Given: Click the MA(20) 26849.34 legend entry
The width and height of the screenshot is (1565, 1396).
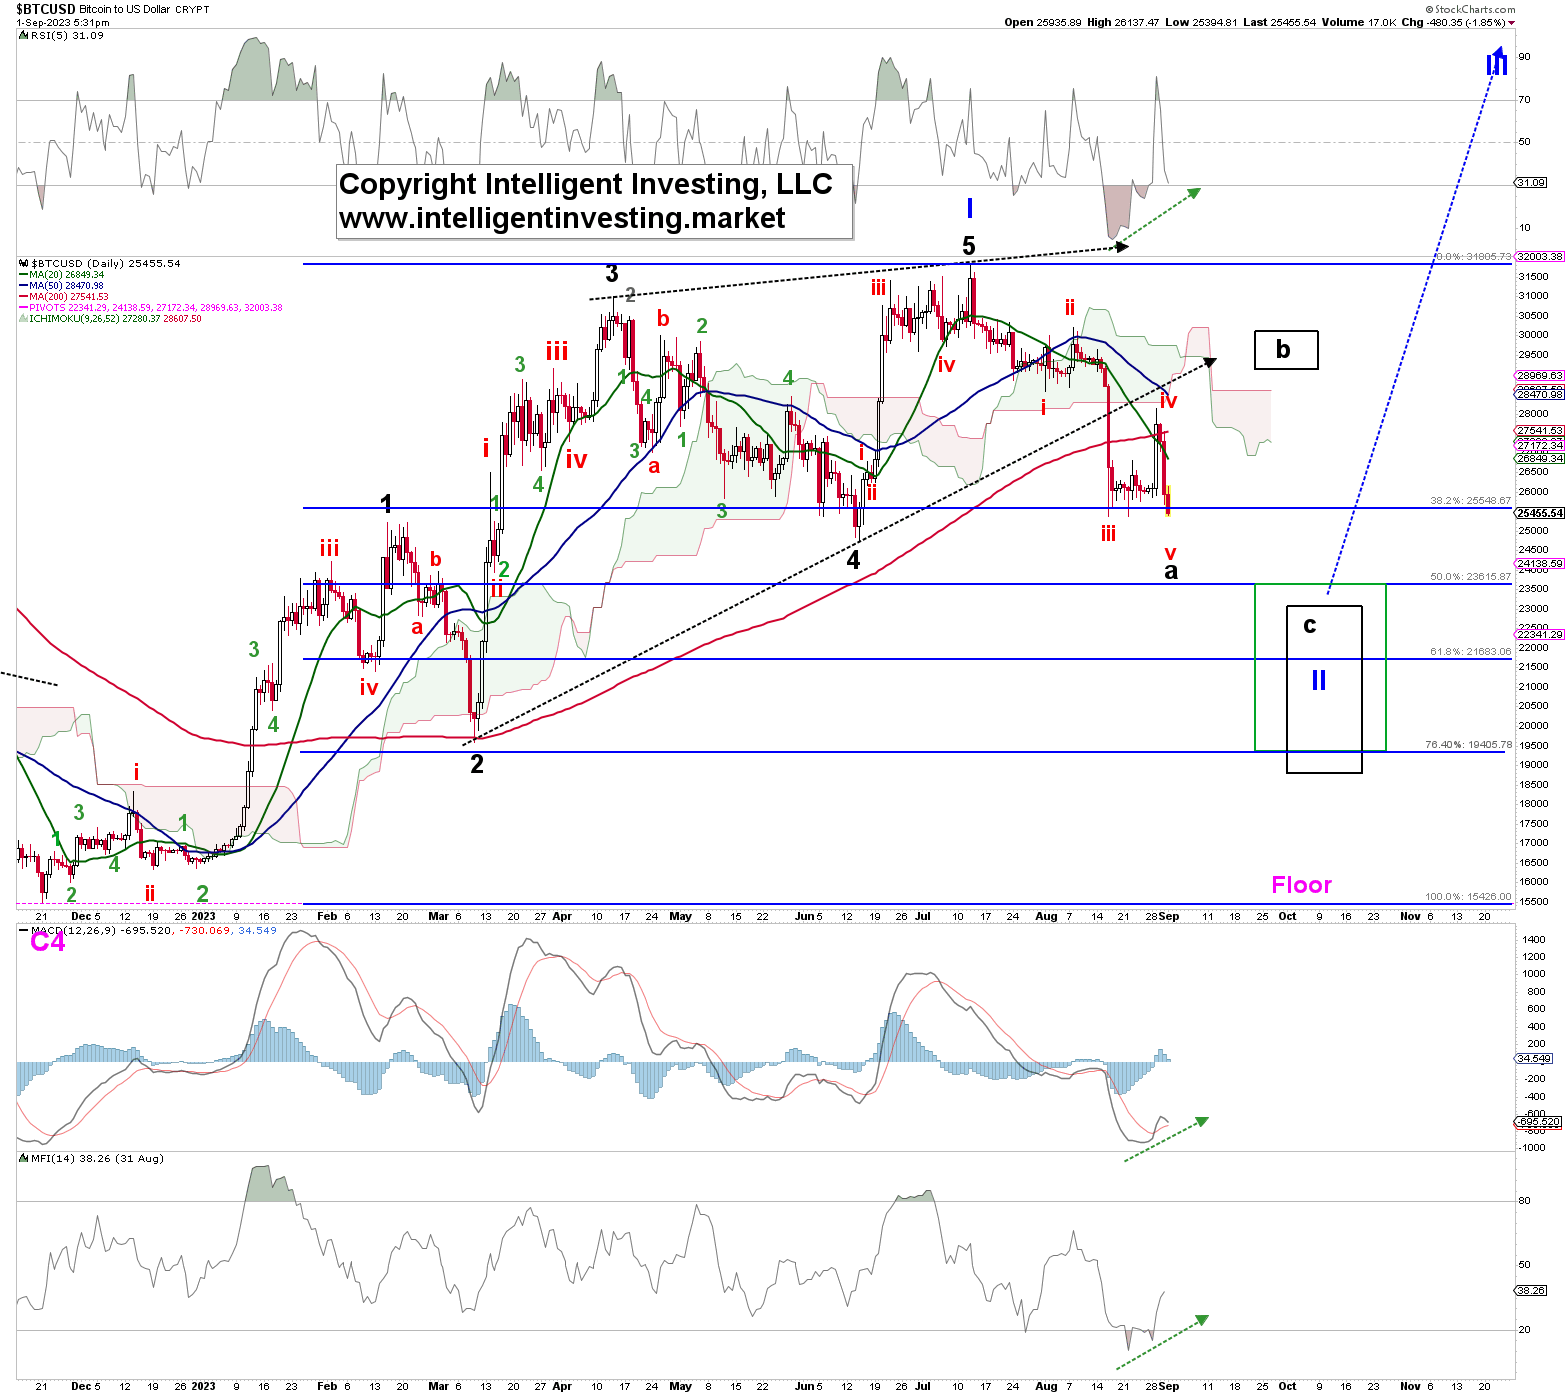Looking at the screenshot, I should click(66, 275).
